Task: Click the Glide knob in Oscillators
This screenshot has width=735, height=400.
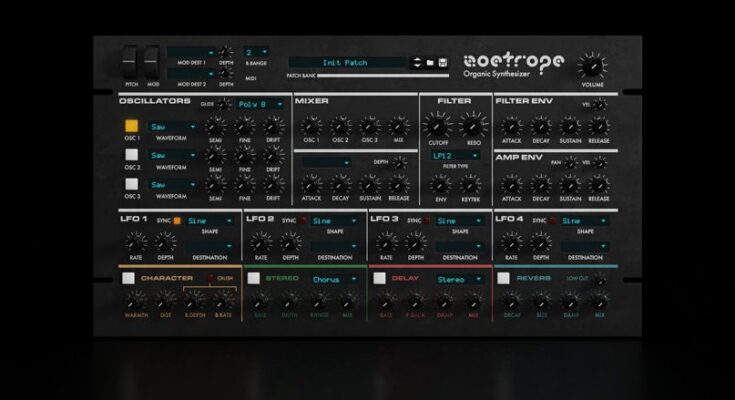Action: point(226,103)
